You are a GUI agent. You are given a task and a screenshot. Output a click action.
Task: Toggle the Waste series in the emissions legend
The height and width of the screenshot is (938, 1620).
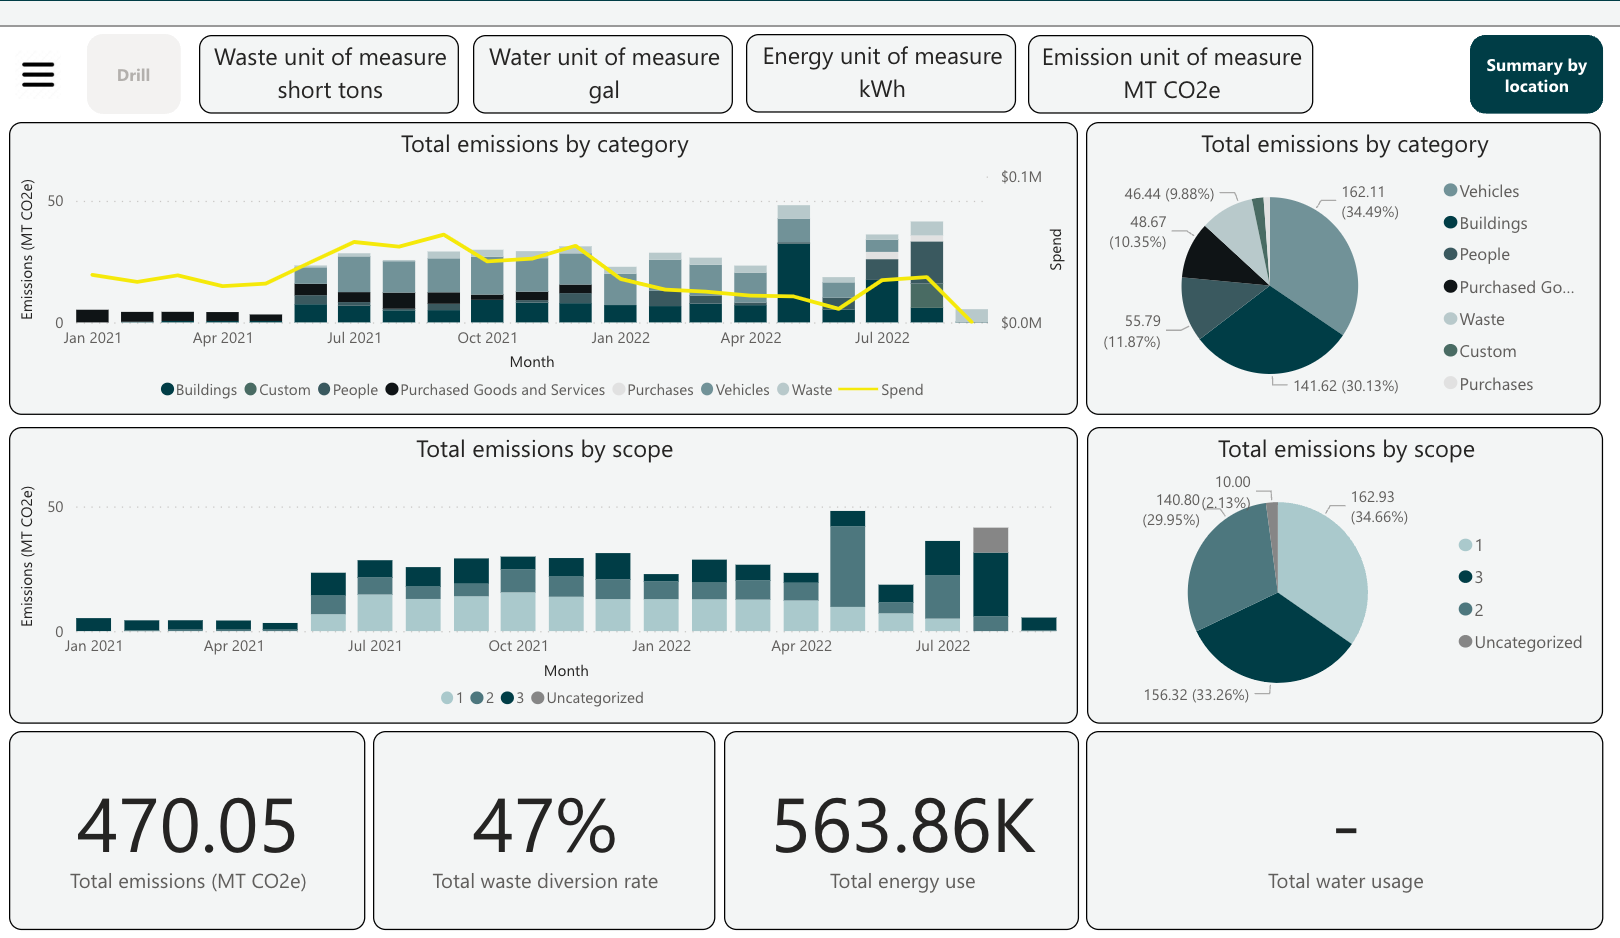(781, 389)
